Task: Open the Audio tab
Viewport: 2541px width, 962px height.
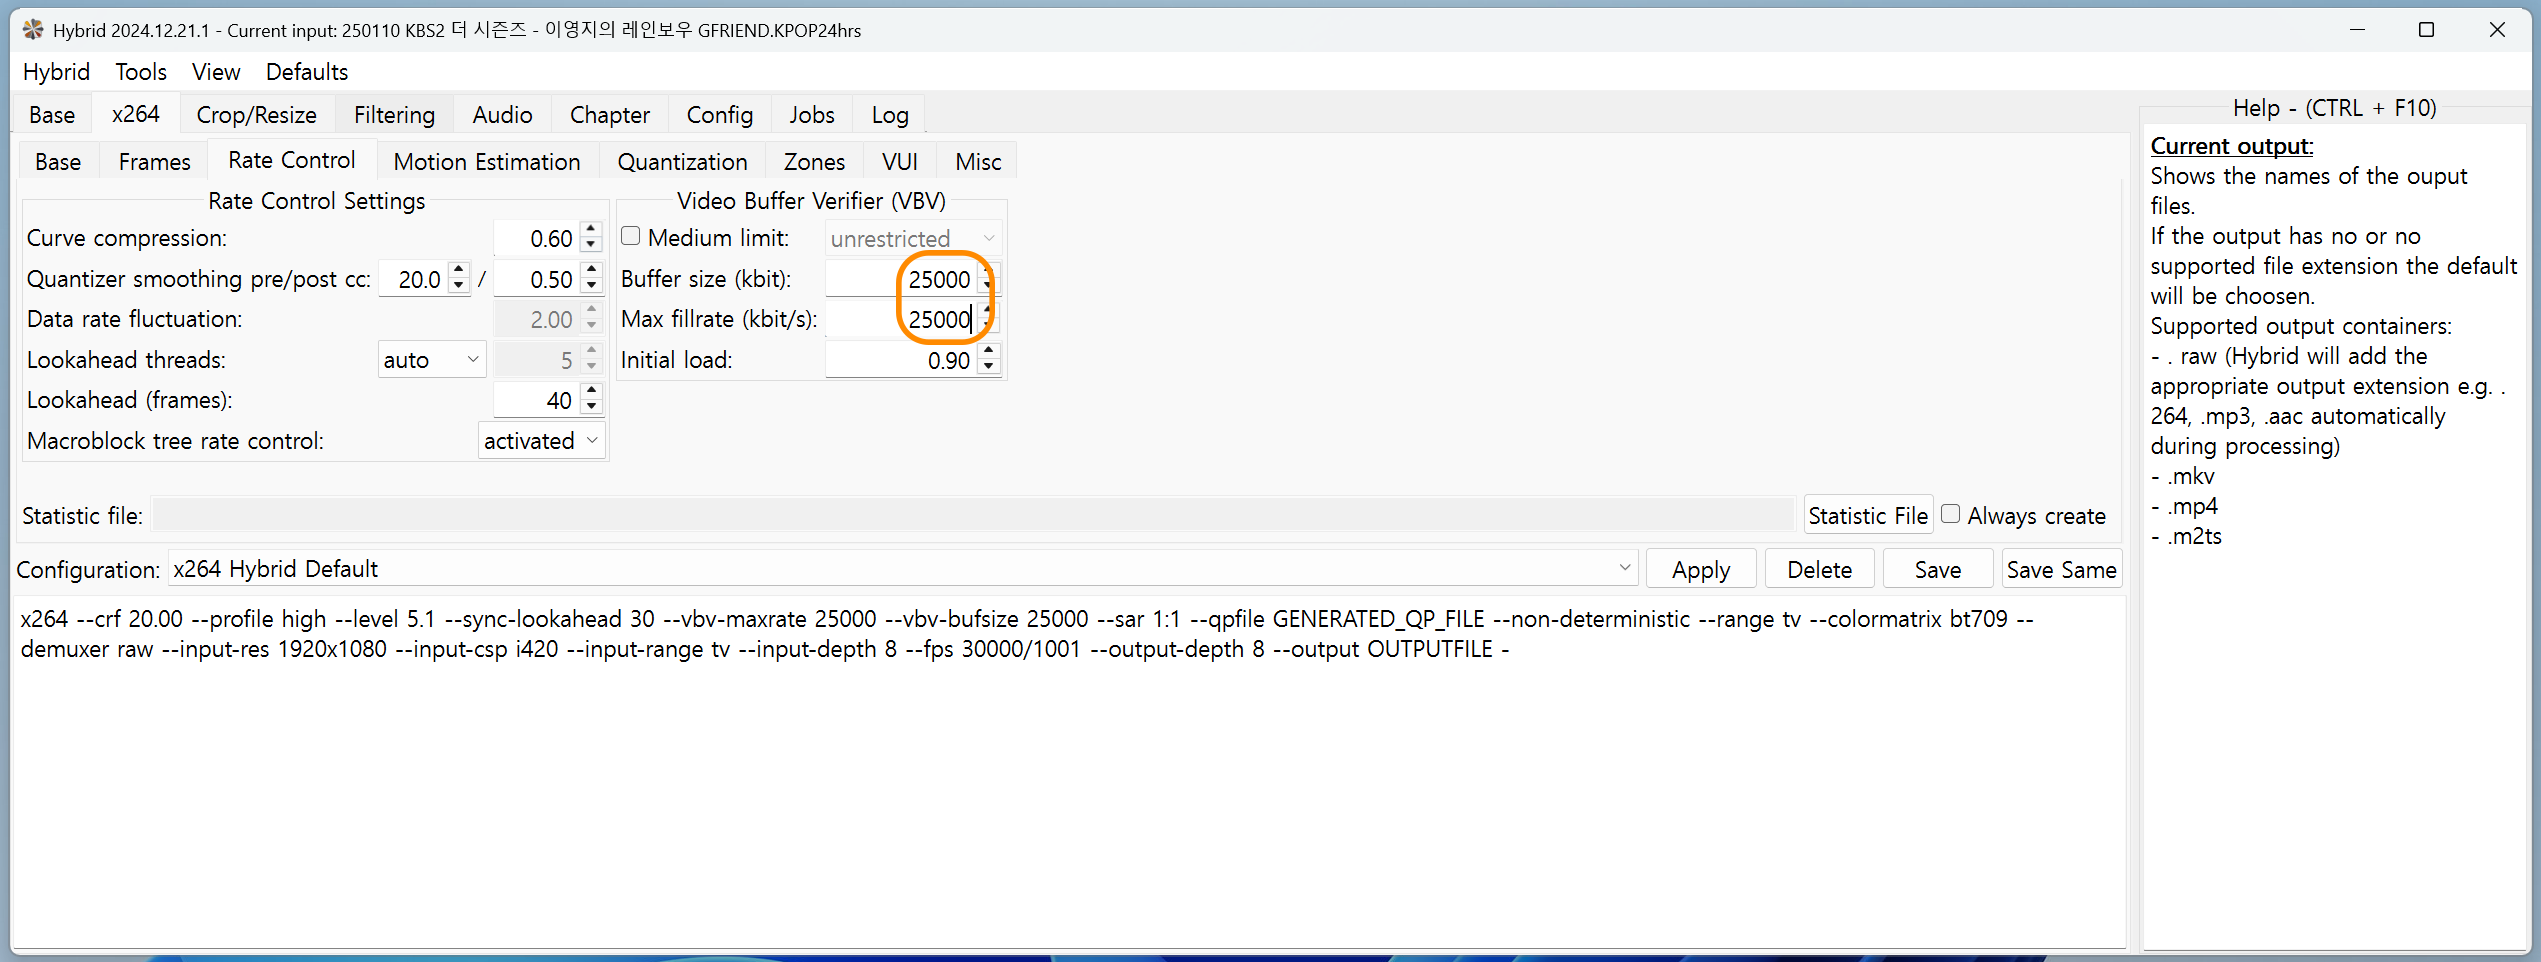Action: (x=503, y=115)
